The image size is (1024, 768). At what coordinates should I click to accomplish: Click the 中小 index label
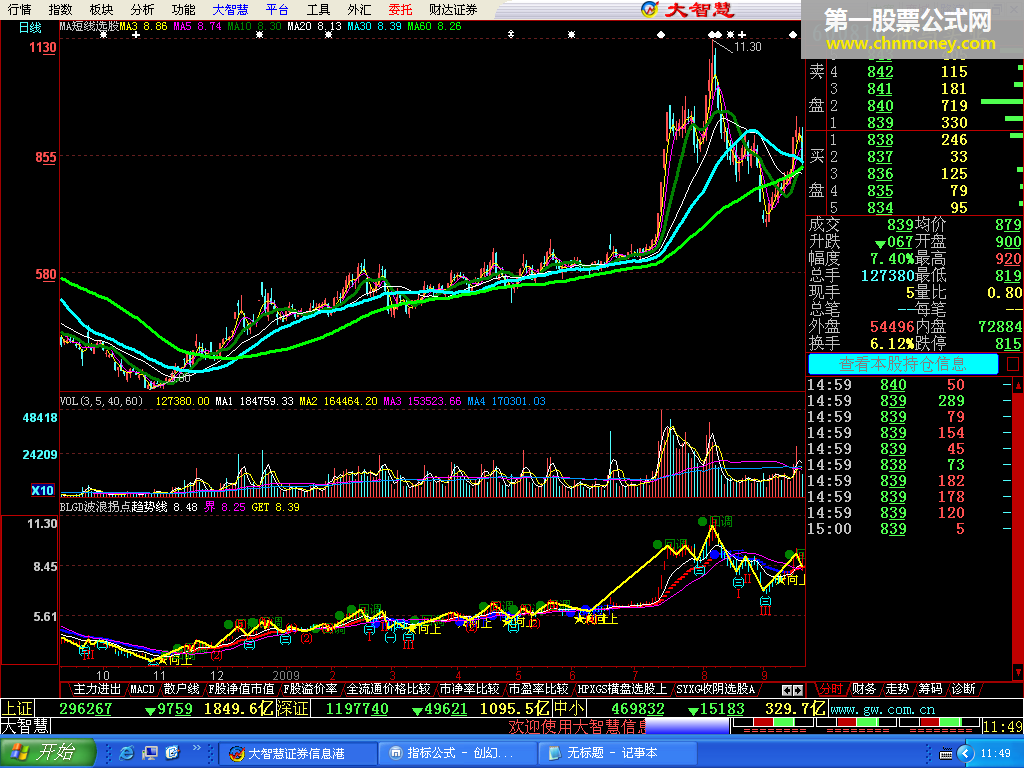[569, 709]
